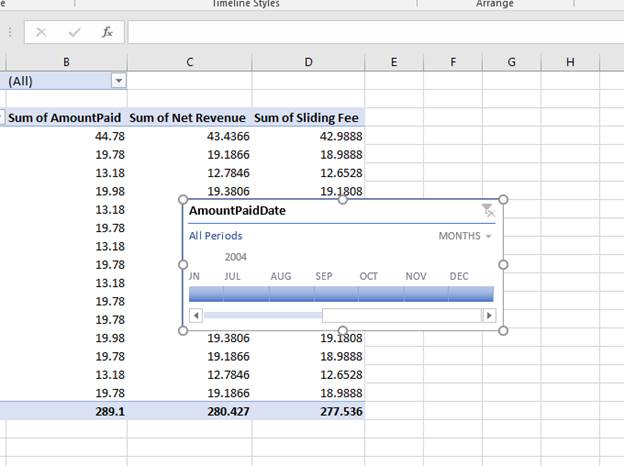Screen dimensions: 624x466
Task: Select column G header
Action: tap(511, 62)
